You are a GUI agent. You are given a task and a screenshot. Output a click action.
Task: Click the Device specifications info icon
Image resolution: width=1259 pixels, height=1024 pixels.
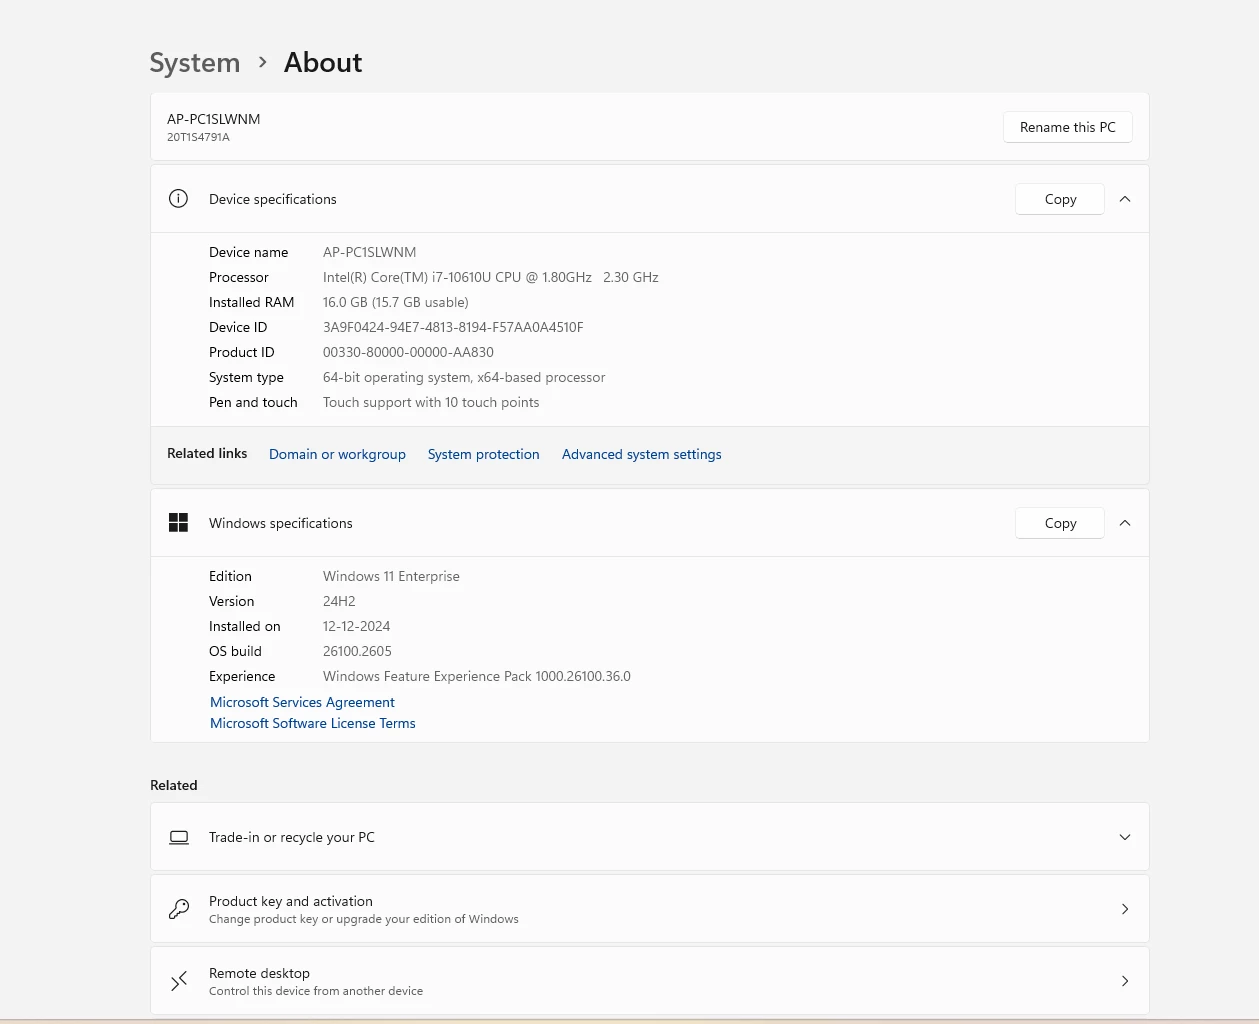(178, 199)
